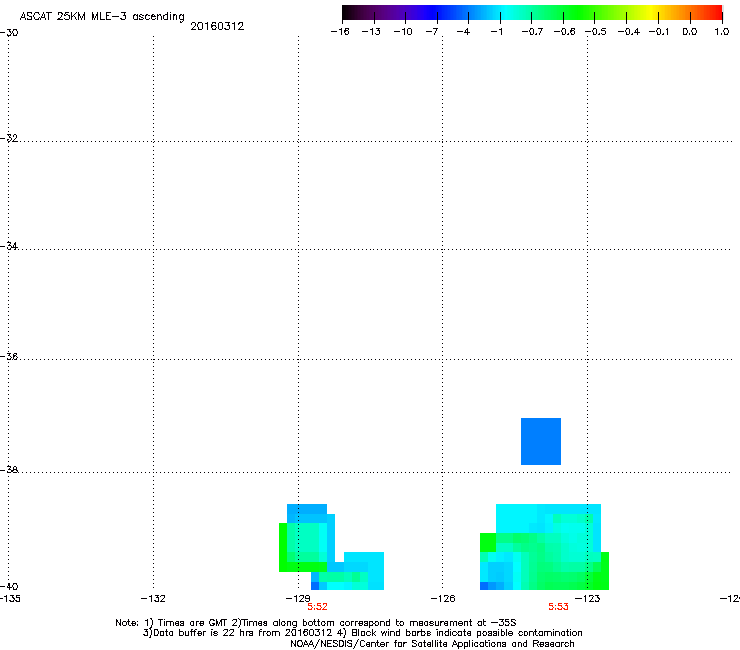Click the 0.0 color scale label
This screenshot has width=740, height=650.
coord(690,32)
